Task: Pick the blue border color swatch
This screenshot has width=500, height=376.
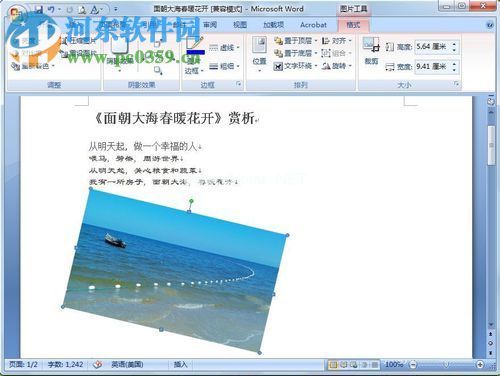Action: pyautogui.click(x=196, y=52)
